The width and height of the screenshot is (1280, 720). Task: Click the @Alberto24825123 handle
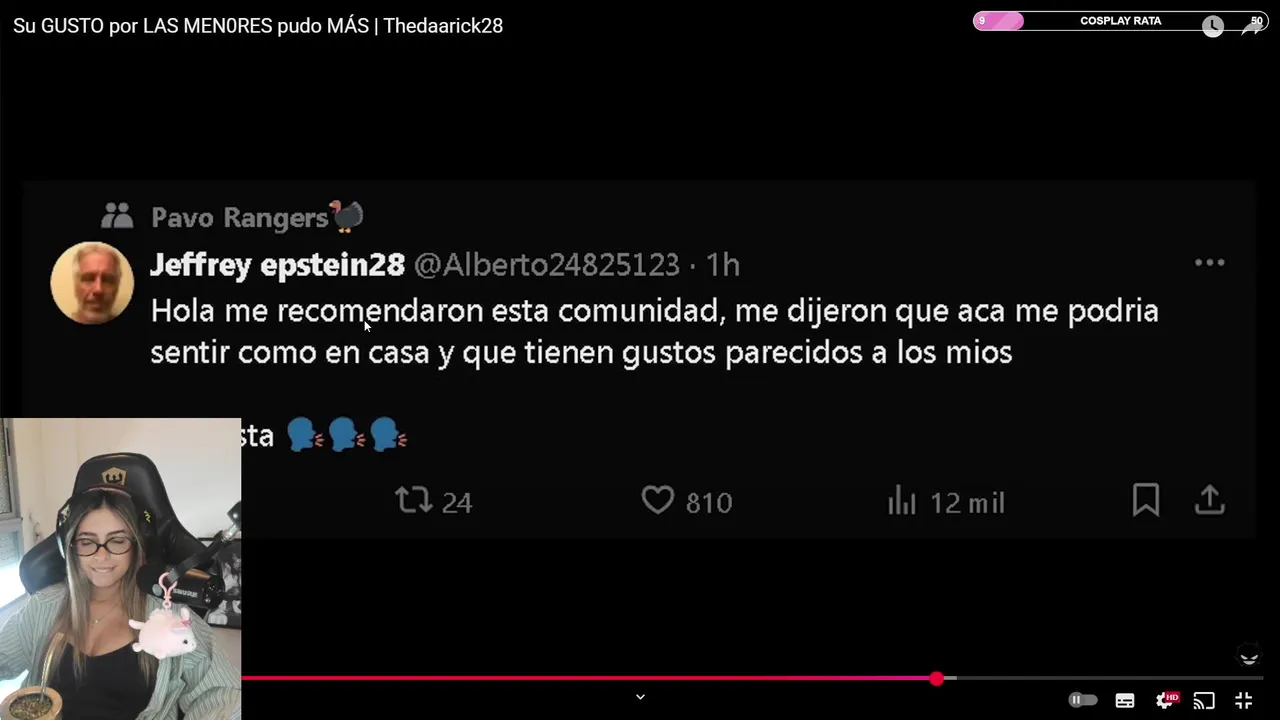(x=546, y=265)
